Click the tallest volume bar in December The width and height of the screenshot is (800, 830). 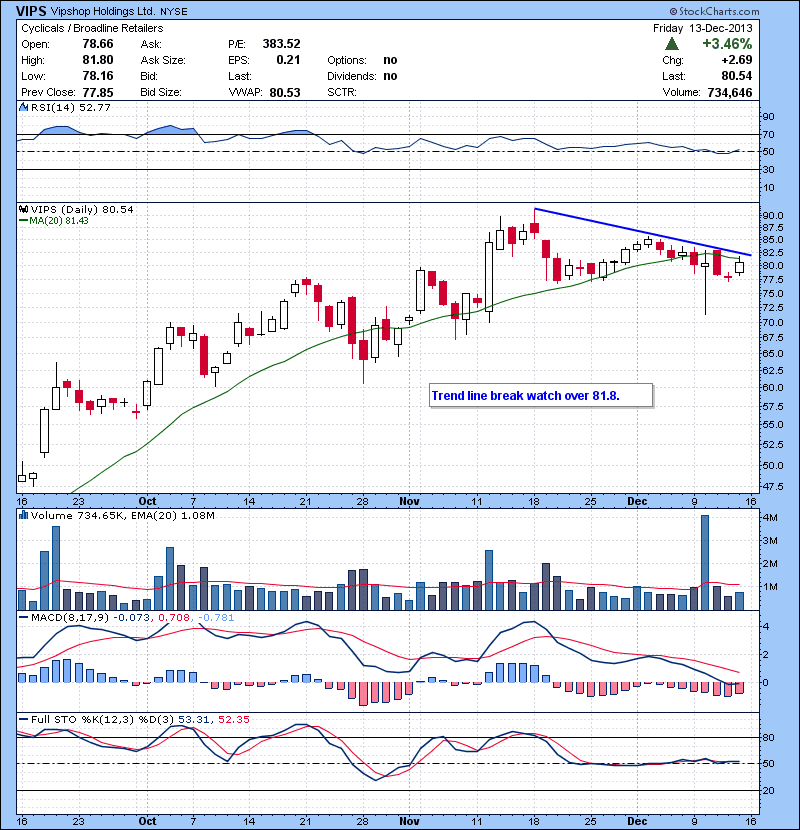[x=705, y=563]
